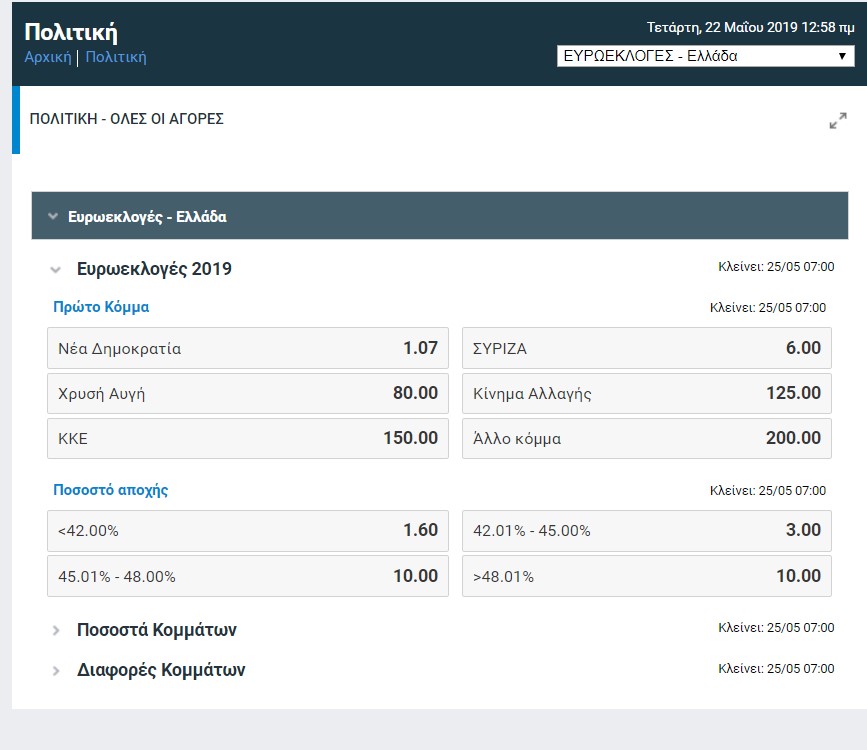
Task: Click the expand fullscreen arrows icon
Action: [838, 121]
